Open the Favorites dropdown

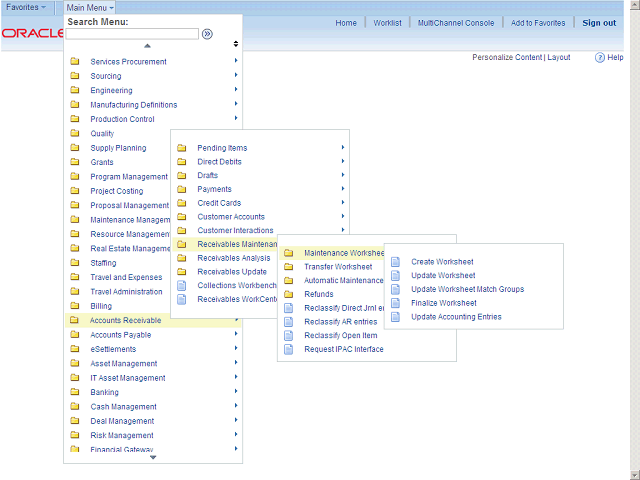26,7
